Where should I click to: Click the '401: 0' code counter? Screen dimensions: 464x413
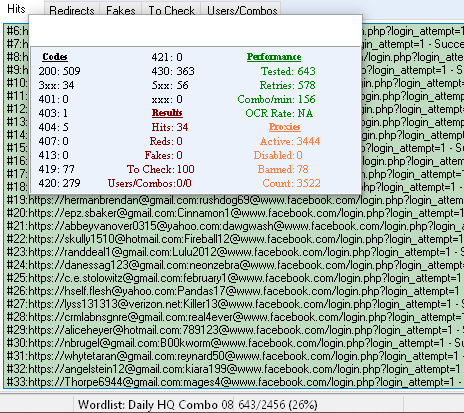(53, 99)
